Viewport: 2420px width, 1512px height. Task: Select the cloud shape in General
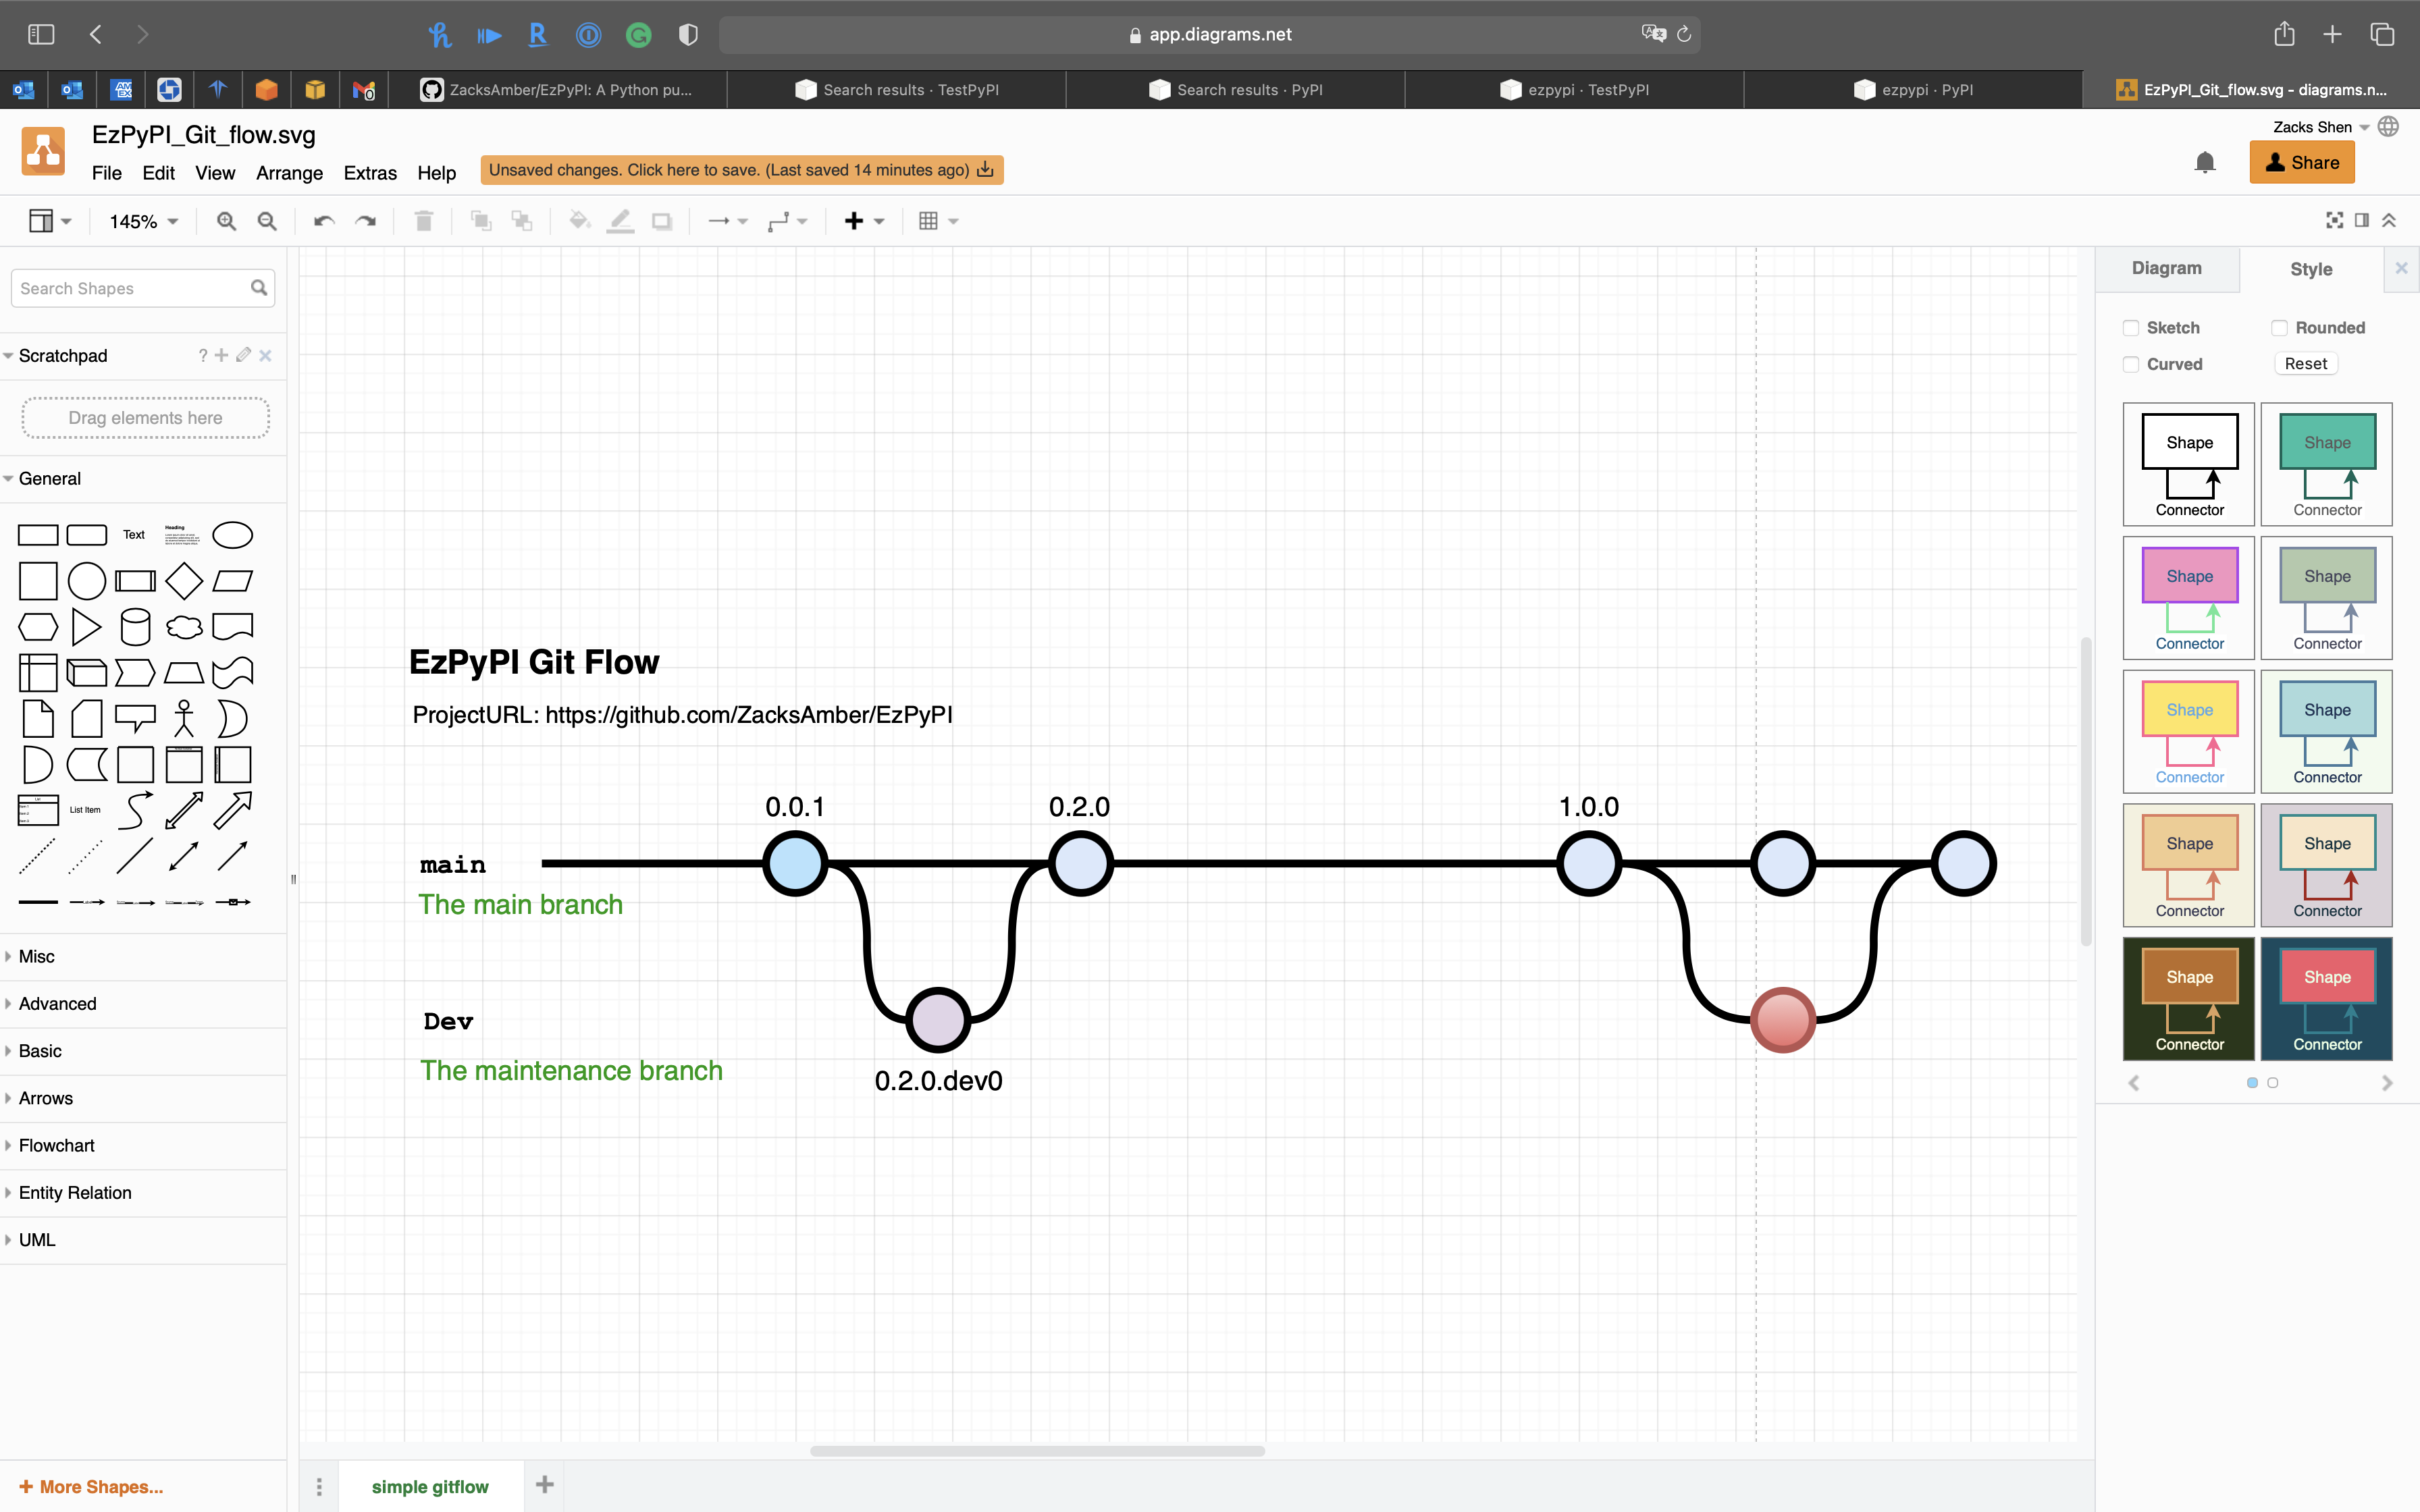pyautogui.click(x=184, y=627)
